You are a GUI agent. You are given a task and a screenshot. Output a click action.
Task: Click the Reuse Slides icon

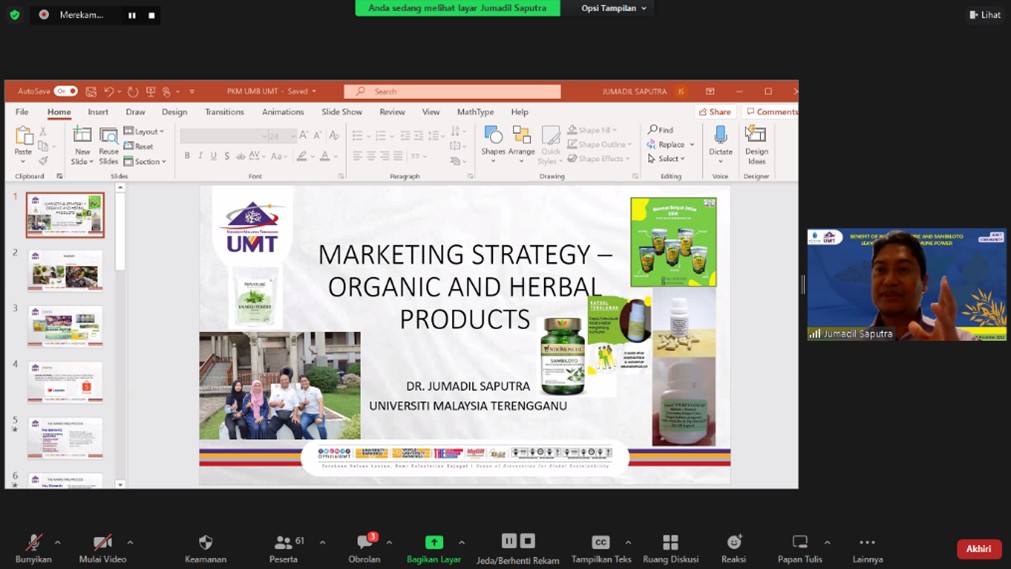click(x=108, y=135)
